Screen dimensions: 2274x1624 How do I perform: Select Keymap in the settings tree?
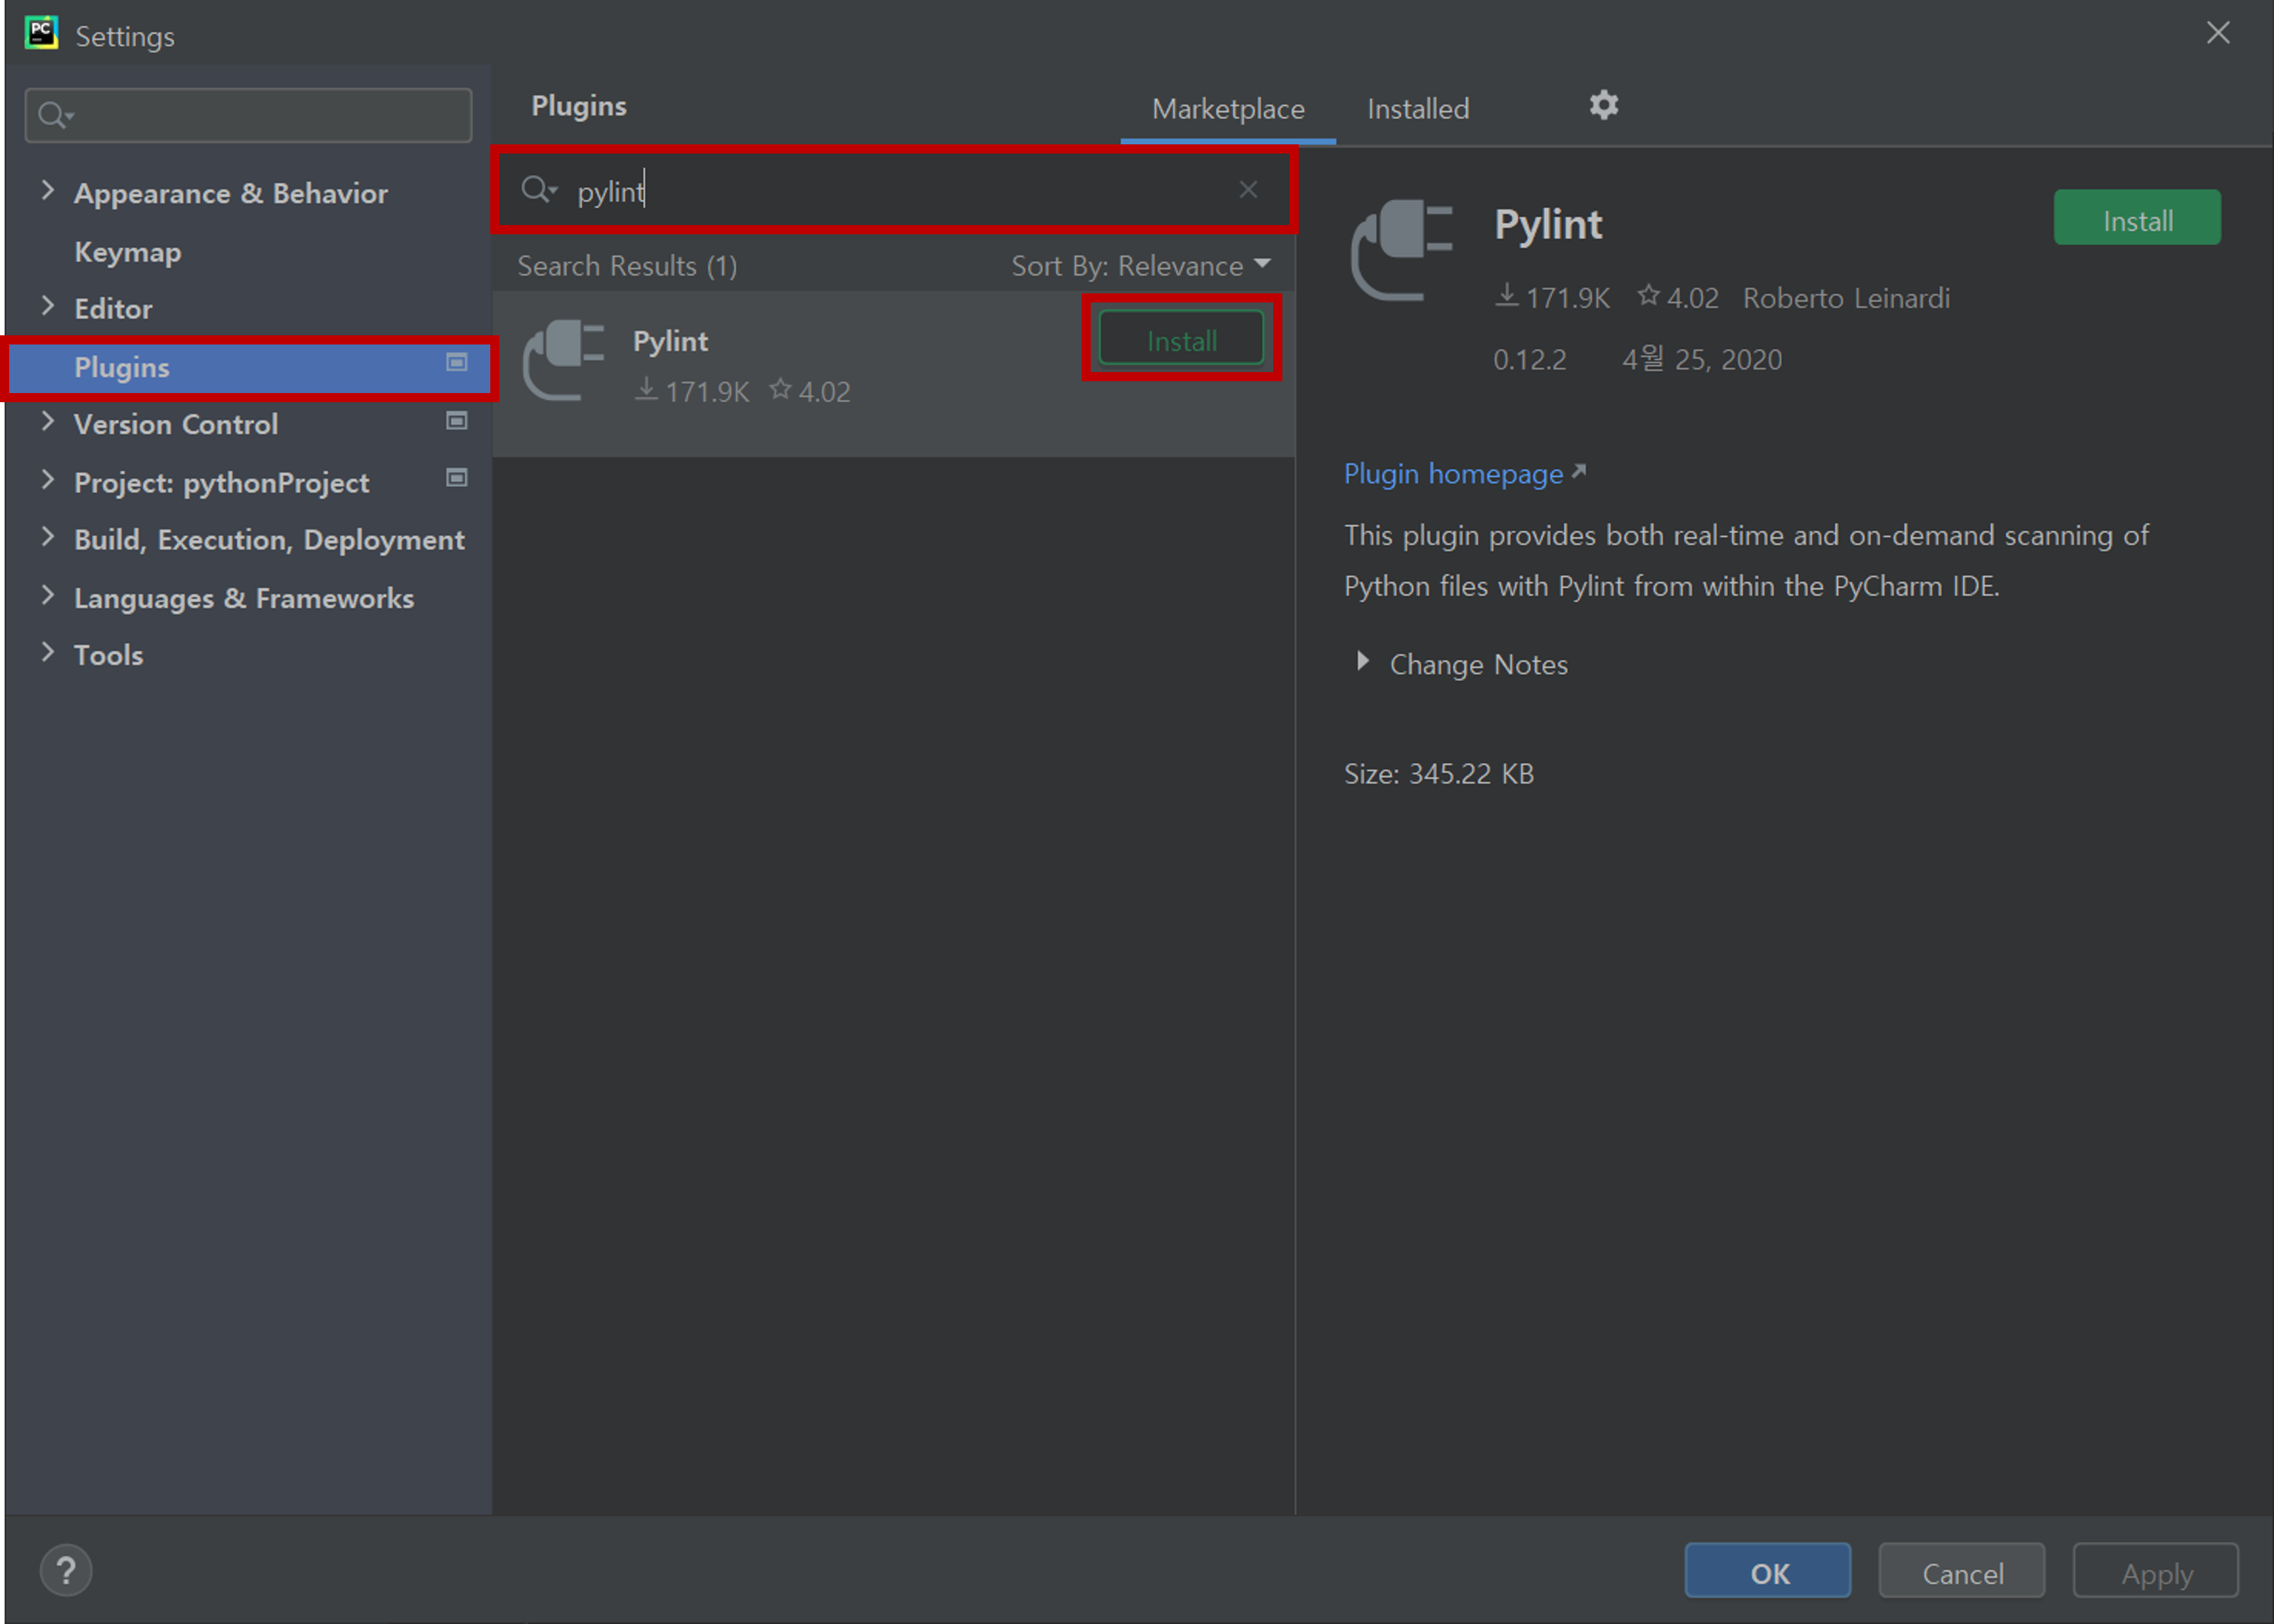[x=128, y=252]
